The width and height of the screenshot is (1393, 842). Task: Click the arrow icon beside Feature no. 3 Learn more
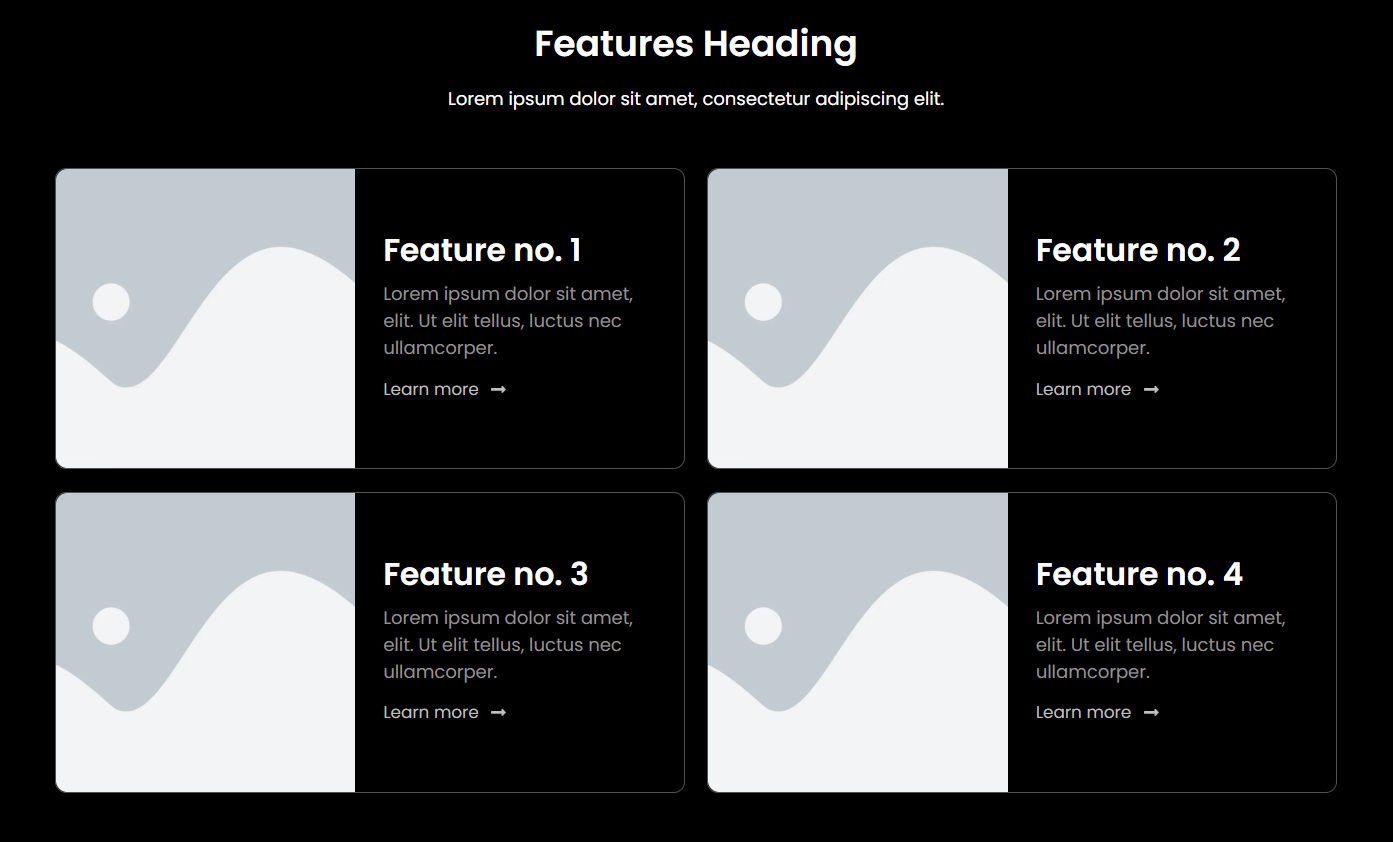pos(498,713)
